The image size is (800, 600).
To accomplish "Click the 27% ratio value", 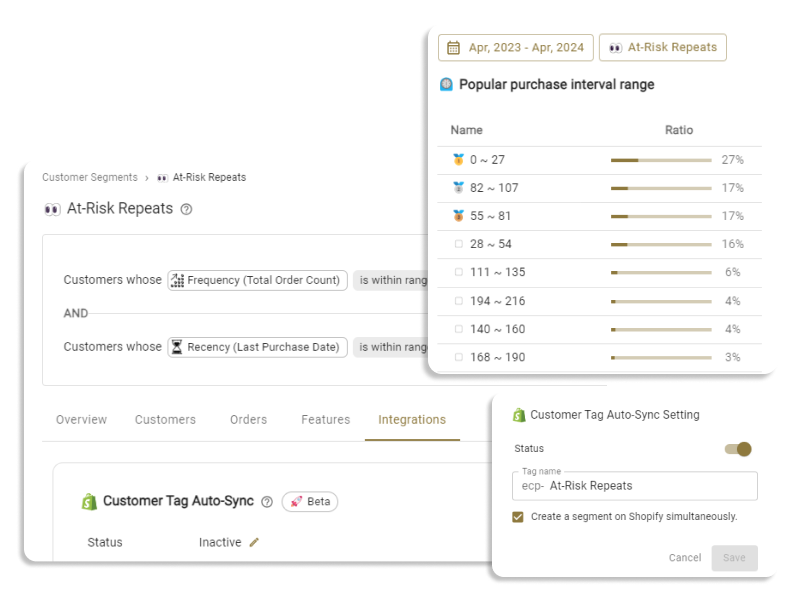I will [732, 160].
